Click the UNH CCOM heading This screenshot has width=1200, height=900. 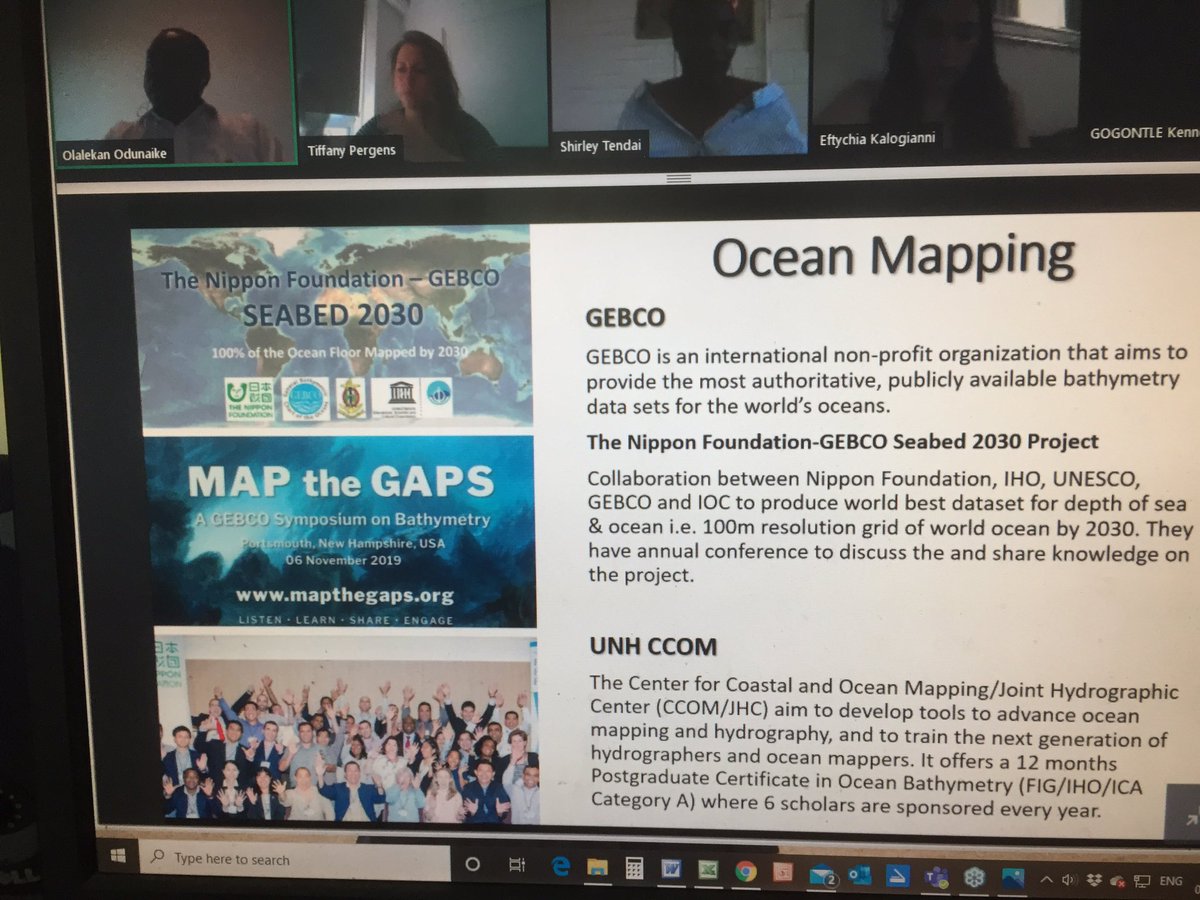653,647
